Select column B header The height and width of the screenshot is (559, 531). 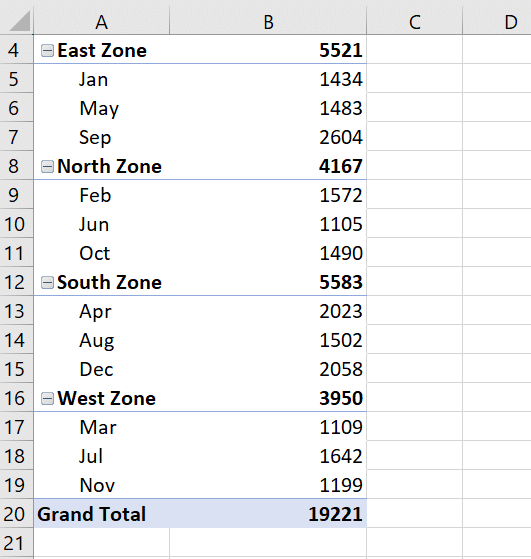tap(268, 22)
